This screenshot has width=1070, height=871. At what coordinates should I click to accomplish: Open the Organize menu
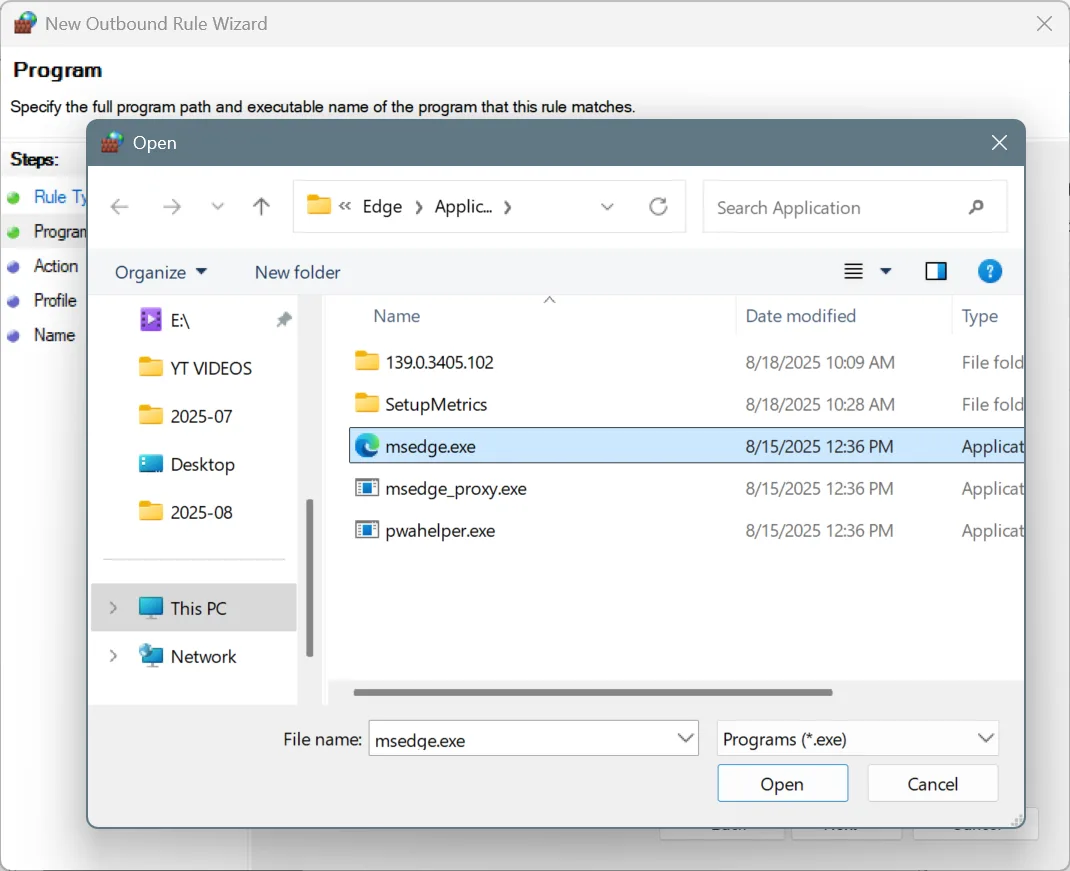pyautogui.click(x=160, y=272)
